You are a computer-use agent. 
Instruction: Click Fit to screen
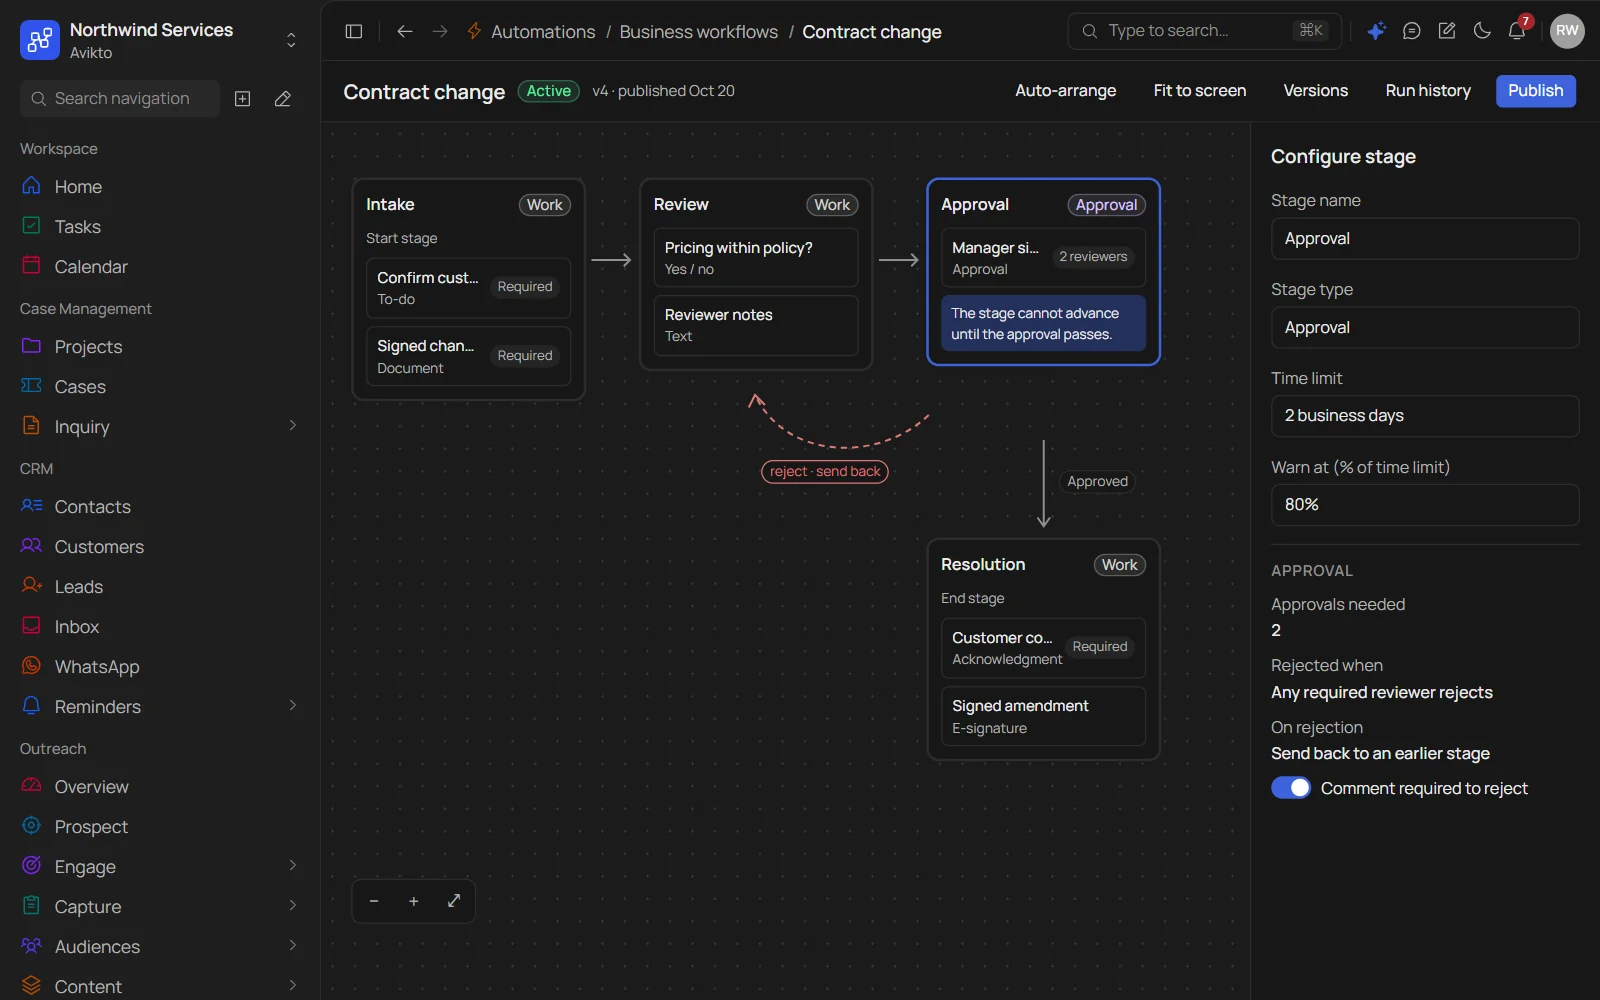pyautogui.click(x=1200, y=91)
